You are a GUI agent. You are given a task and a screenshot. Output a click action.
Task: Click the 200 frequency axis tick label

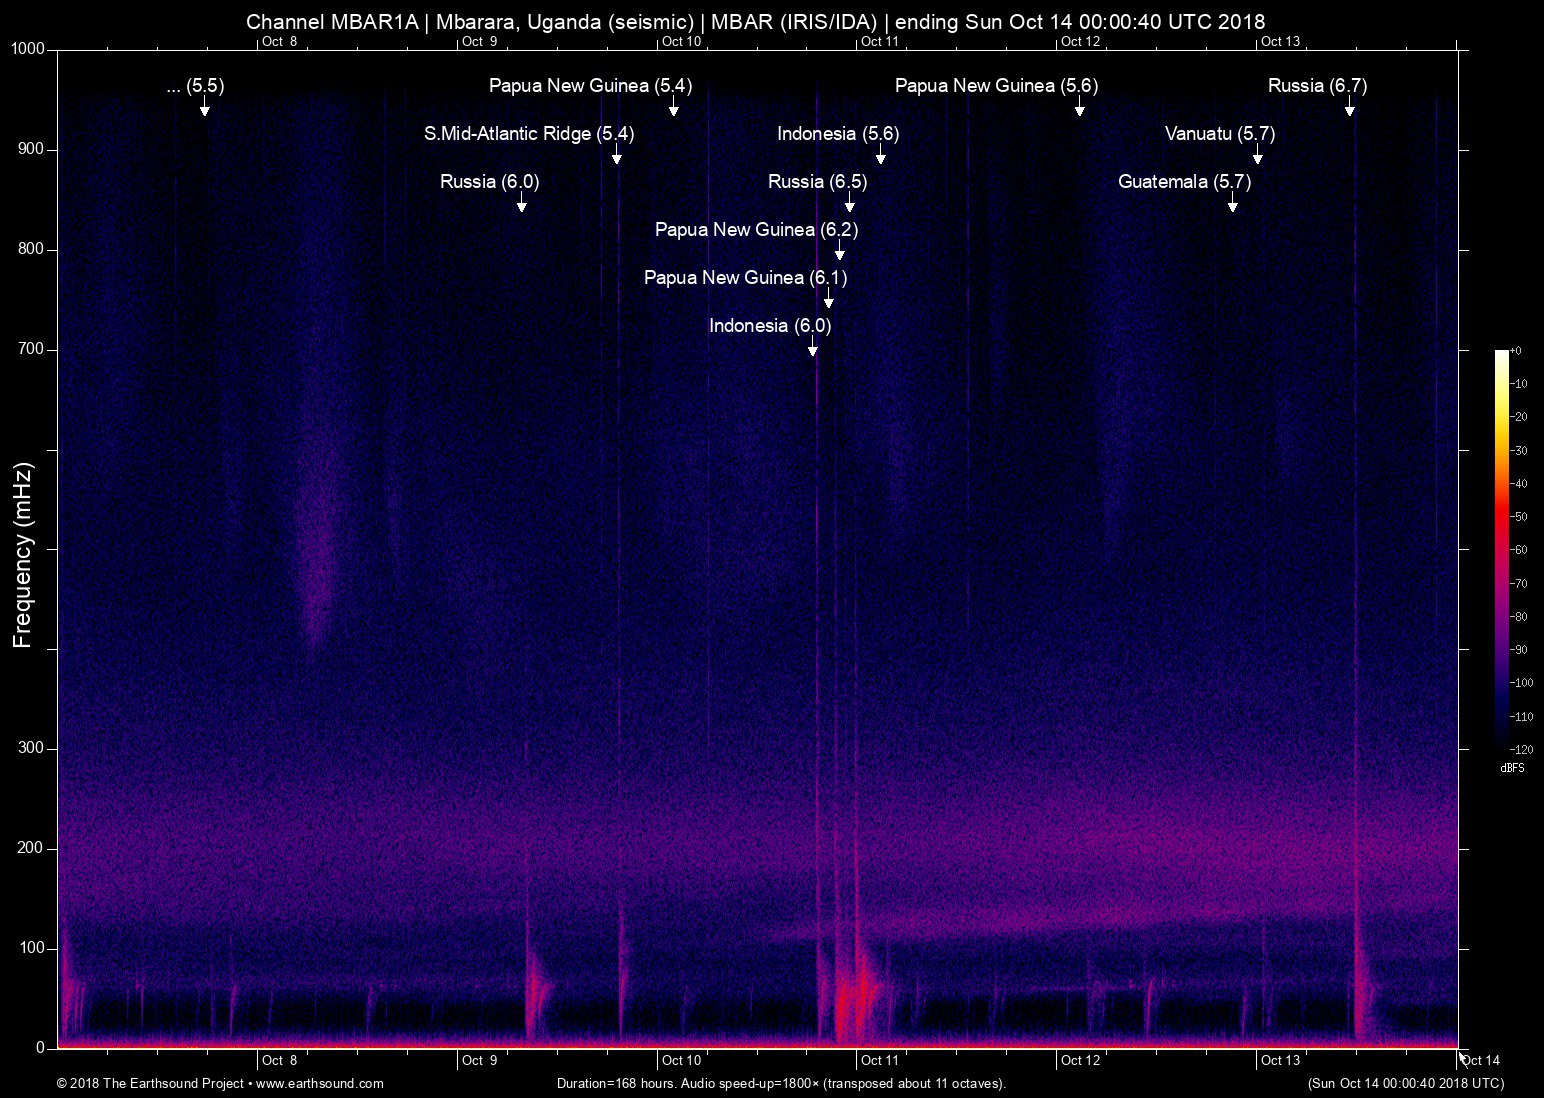pos(32,848)
